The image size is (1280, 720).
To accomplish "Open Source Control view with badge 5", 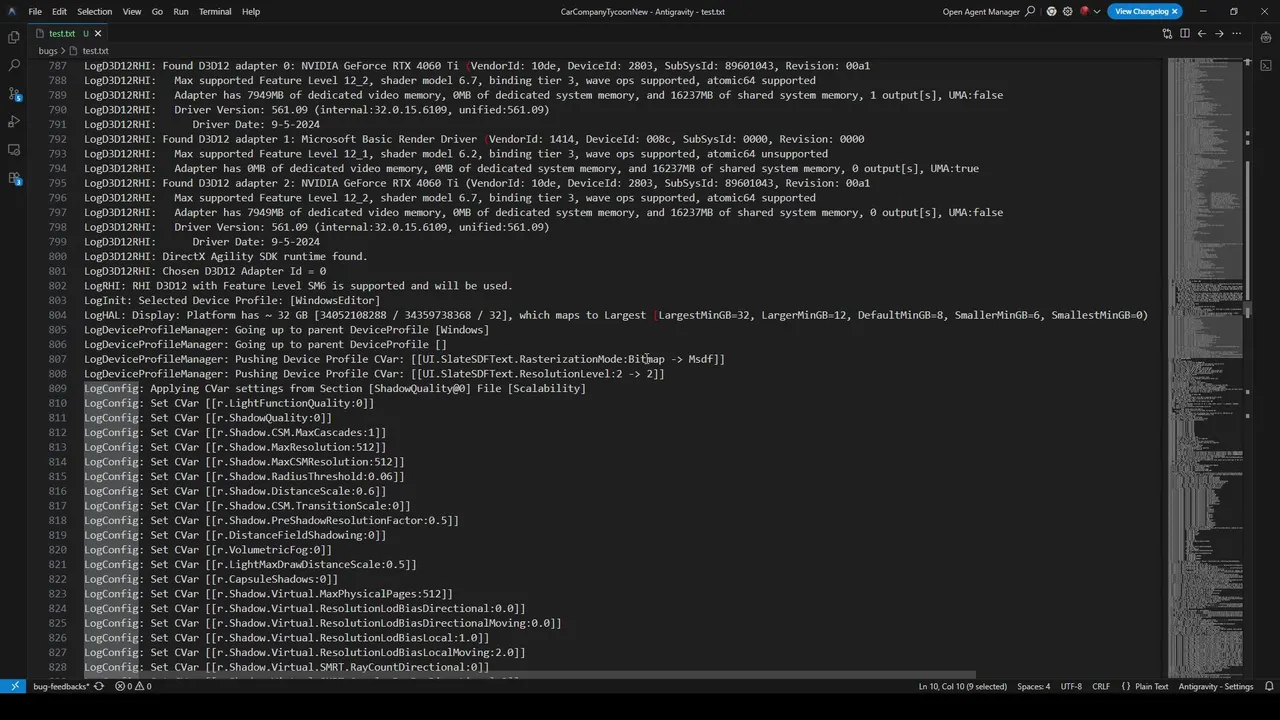I will coord(14,93).
